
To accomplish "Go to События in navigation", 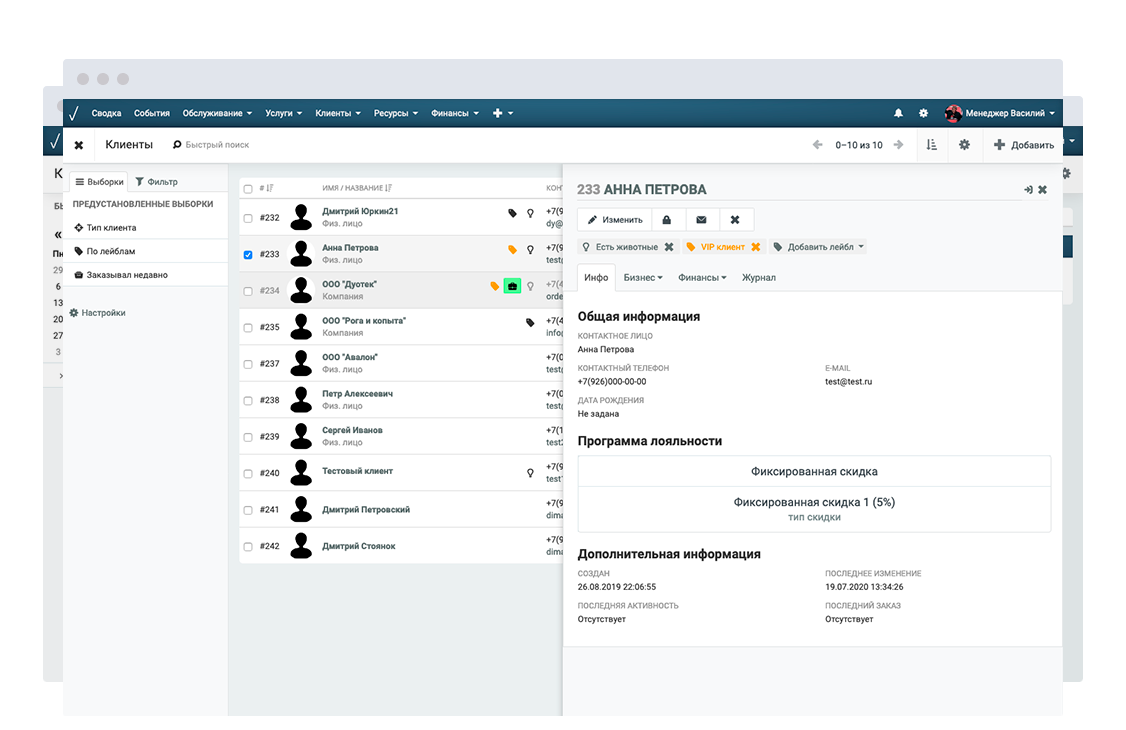I will click(x=152, y=113).
